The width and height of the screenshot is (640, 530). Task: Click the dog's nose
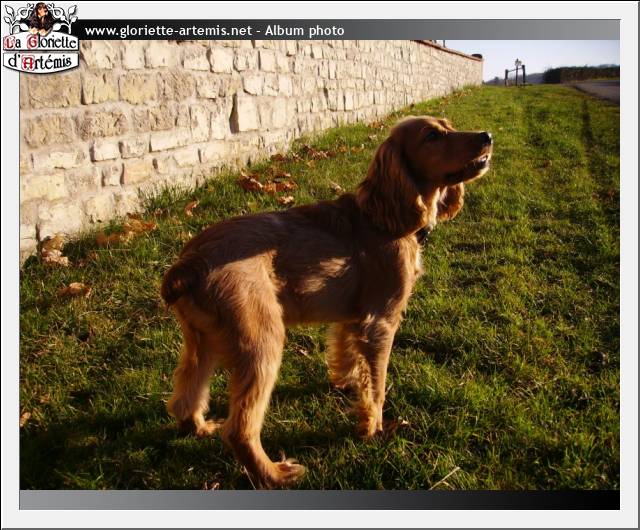486,136
